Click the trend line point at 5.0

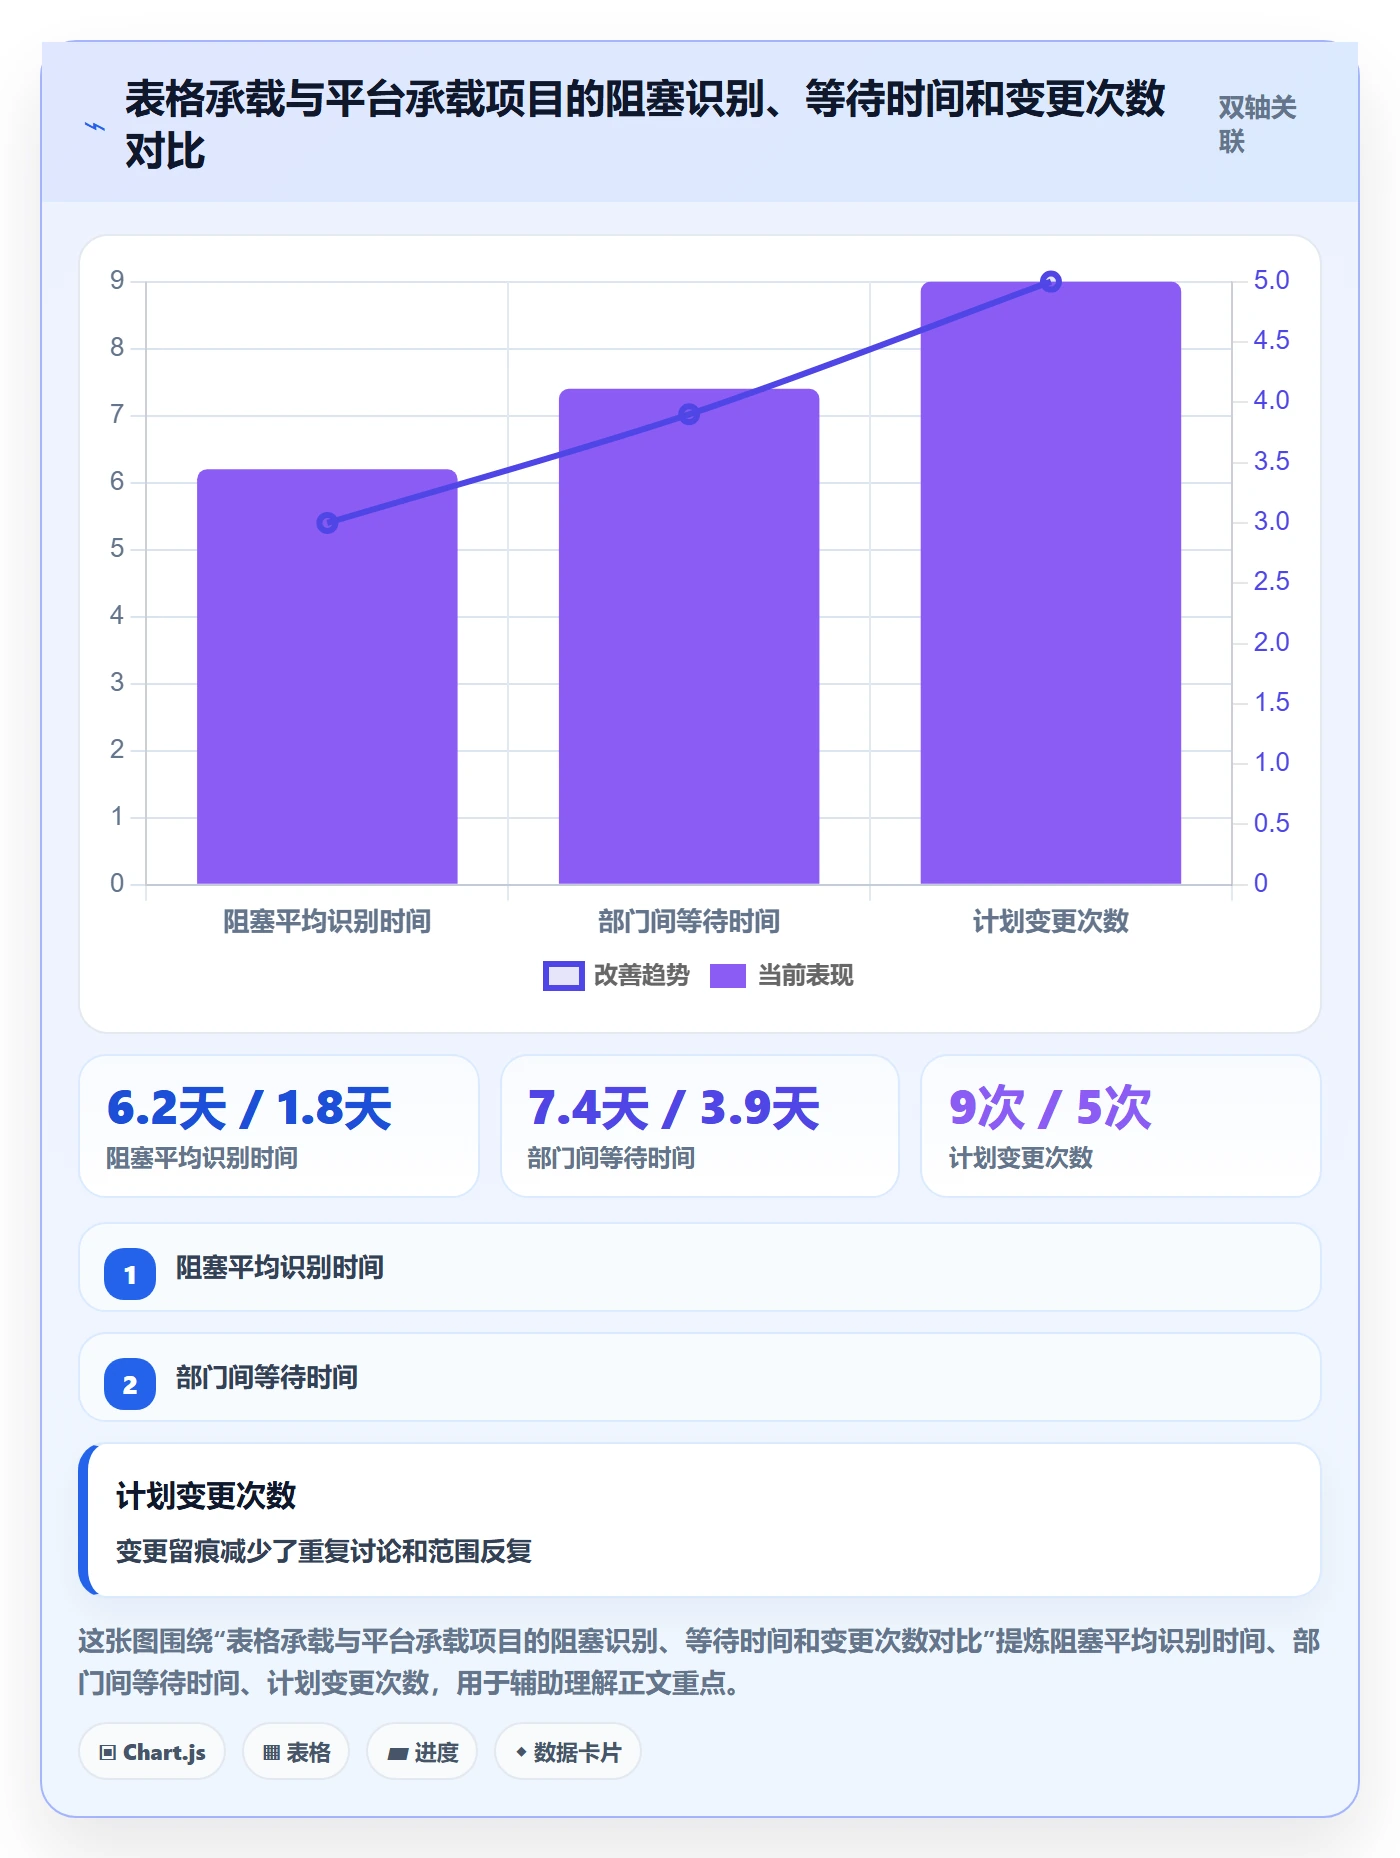click(1050, 282)
